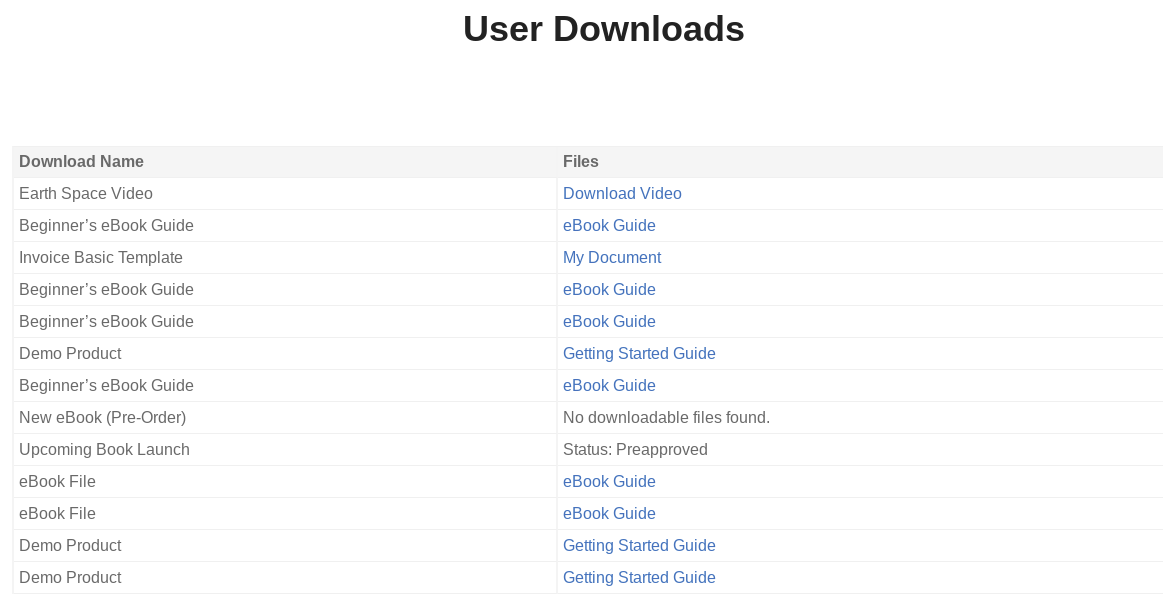Open My Document for Invoice Basic Template
Viewport: 1163px width, 599px height.
point(611,257)
